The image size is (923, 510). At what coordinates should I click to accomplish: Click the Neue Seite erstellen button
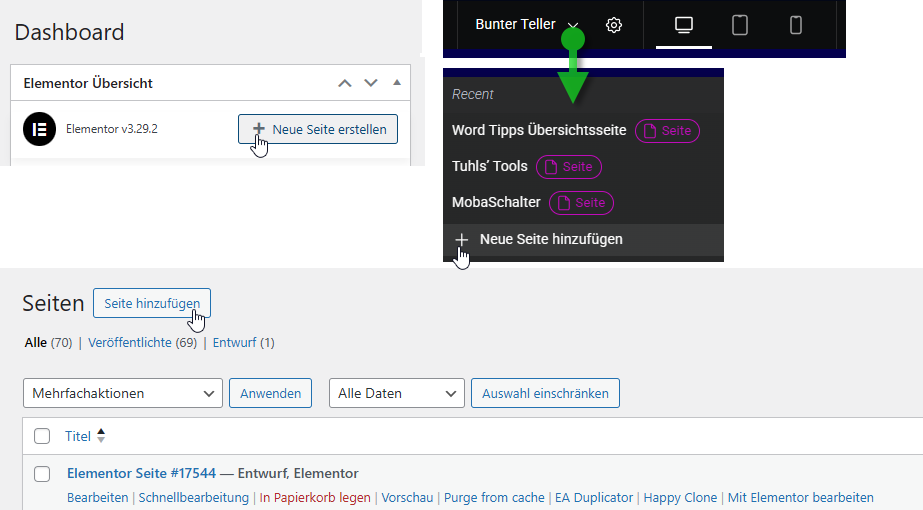318,129
